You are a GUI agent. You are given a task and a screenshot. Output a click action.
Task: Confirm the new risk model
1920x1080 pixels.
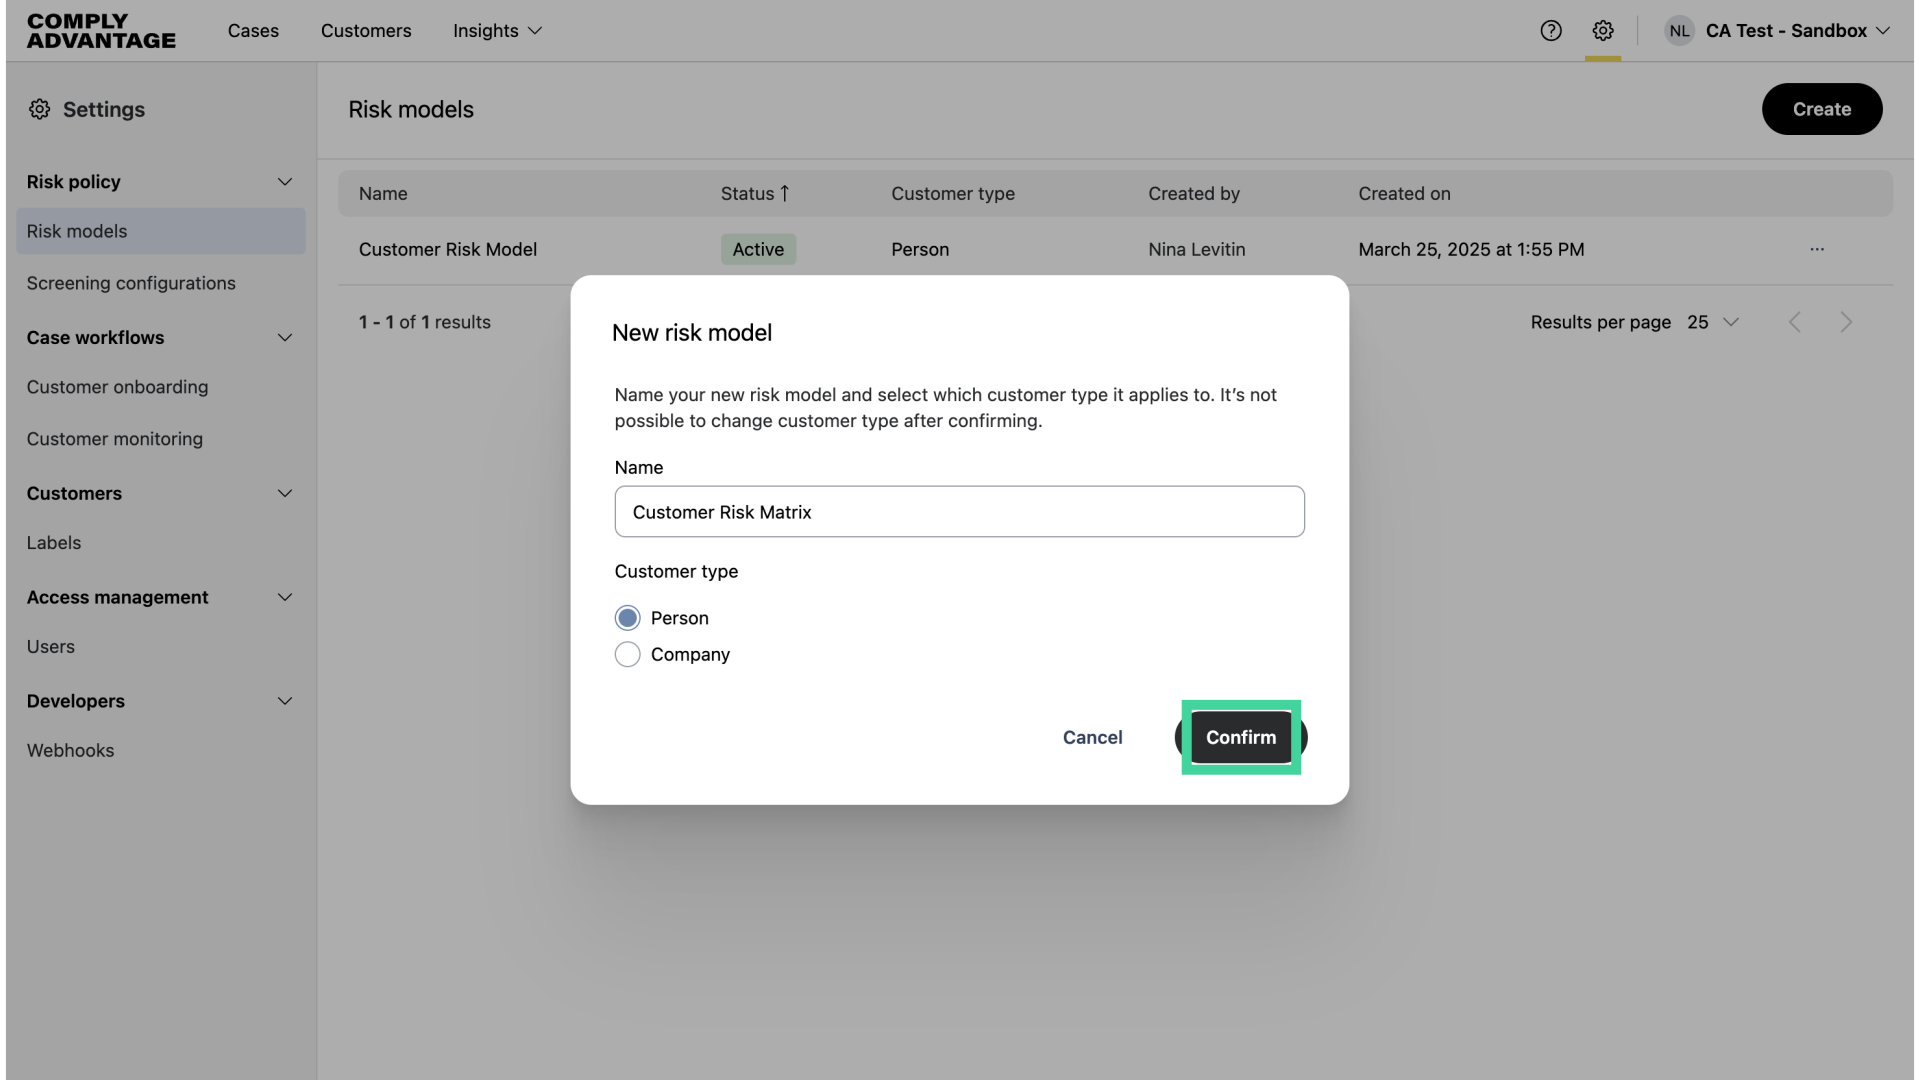pyautogui.click(x=1240, y=737)
